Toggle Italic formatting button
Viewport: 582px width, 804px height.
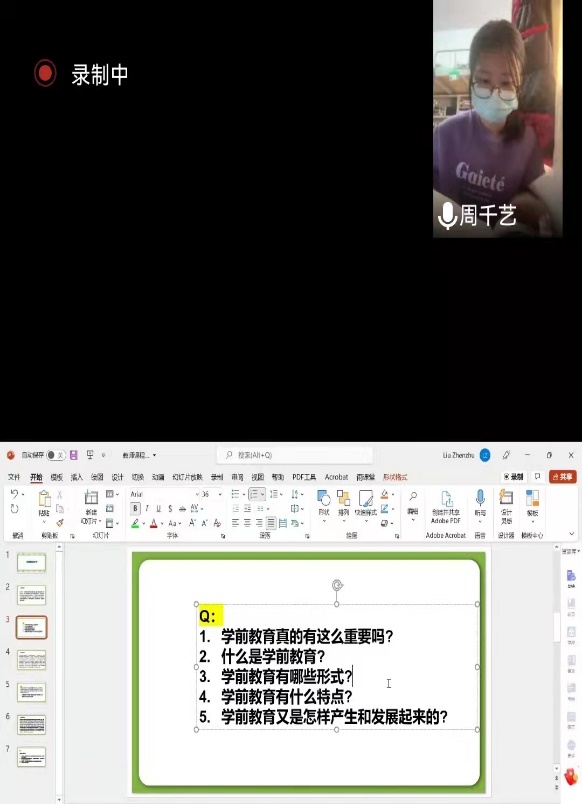click(147, 509)
